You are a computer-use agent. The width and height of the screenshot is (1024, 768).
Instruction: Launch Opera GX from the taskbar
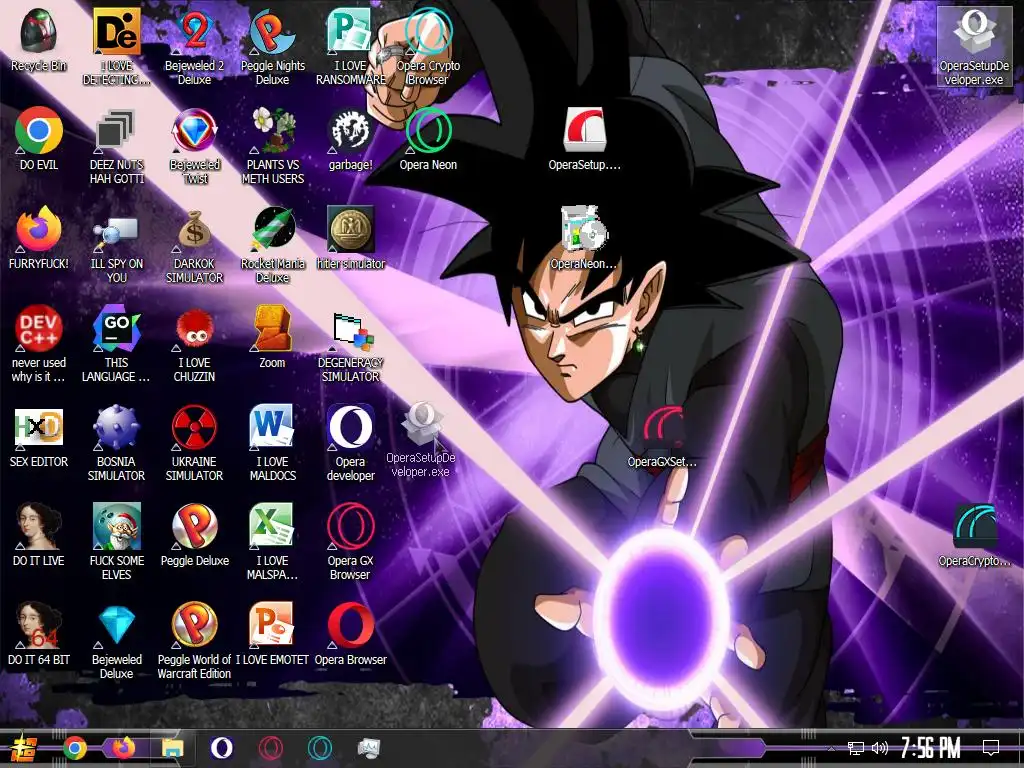(x=270, y=748)
